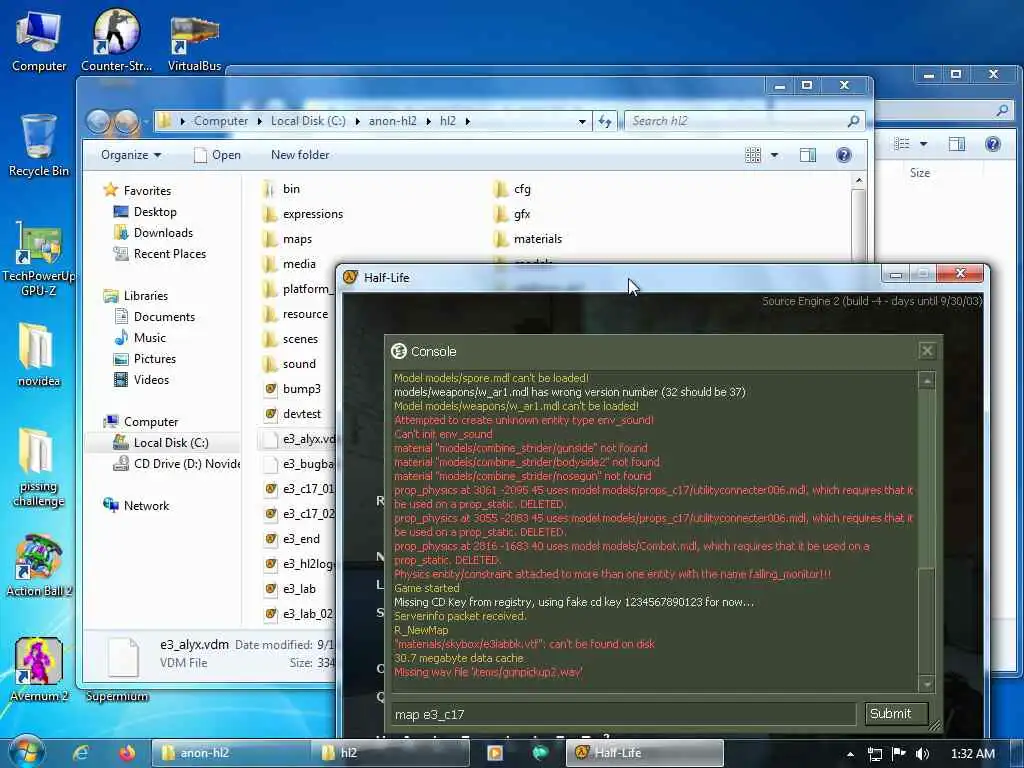Click the help icon in the rear Explorer window
The height and width of the screenshot is (768, 1024).
point(993,144)
